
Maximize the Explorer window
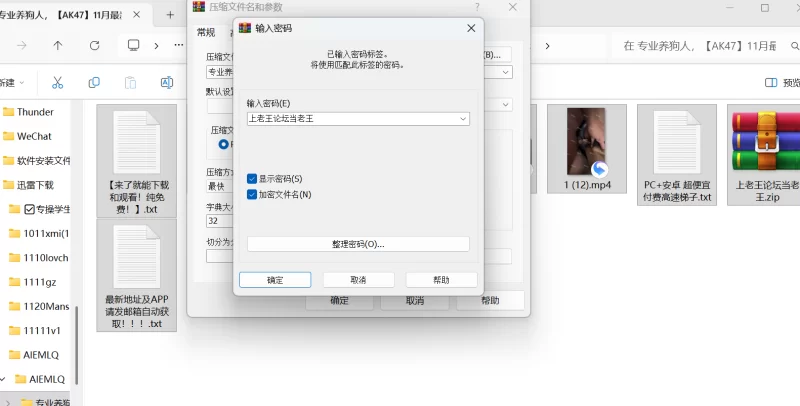click(x=765, y=8)
